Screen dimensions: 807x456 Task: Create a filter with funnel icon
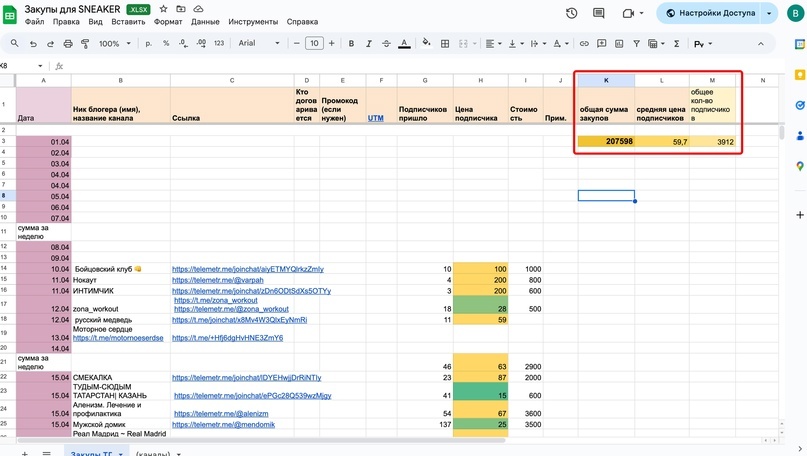pyautogui.click(x=636, y=44)
